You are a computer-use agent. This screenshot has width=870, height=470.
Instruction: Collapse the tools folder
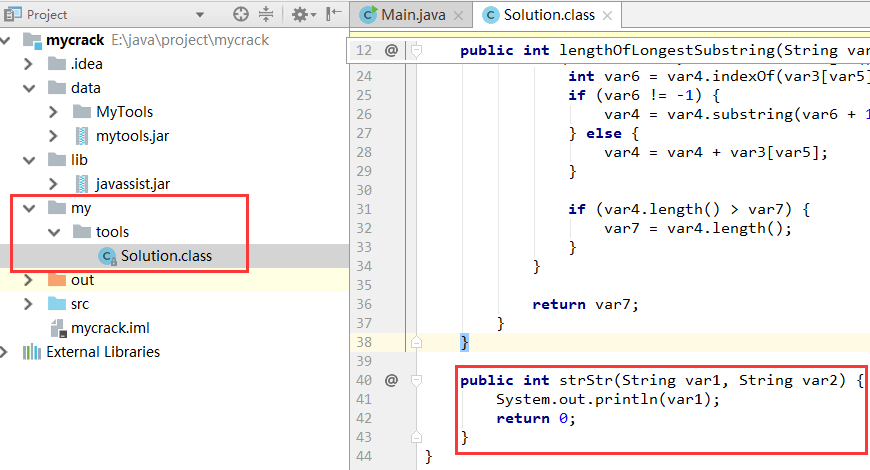(54, 232)
